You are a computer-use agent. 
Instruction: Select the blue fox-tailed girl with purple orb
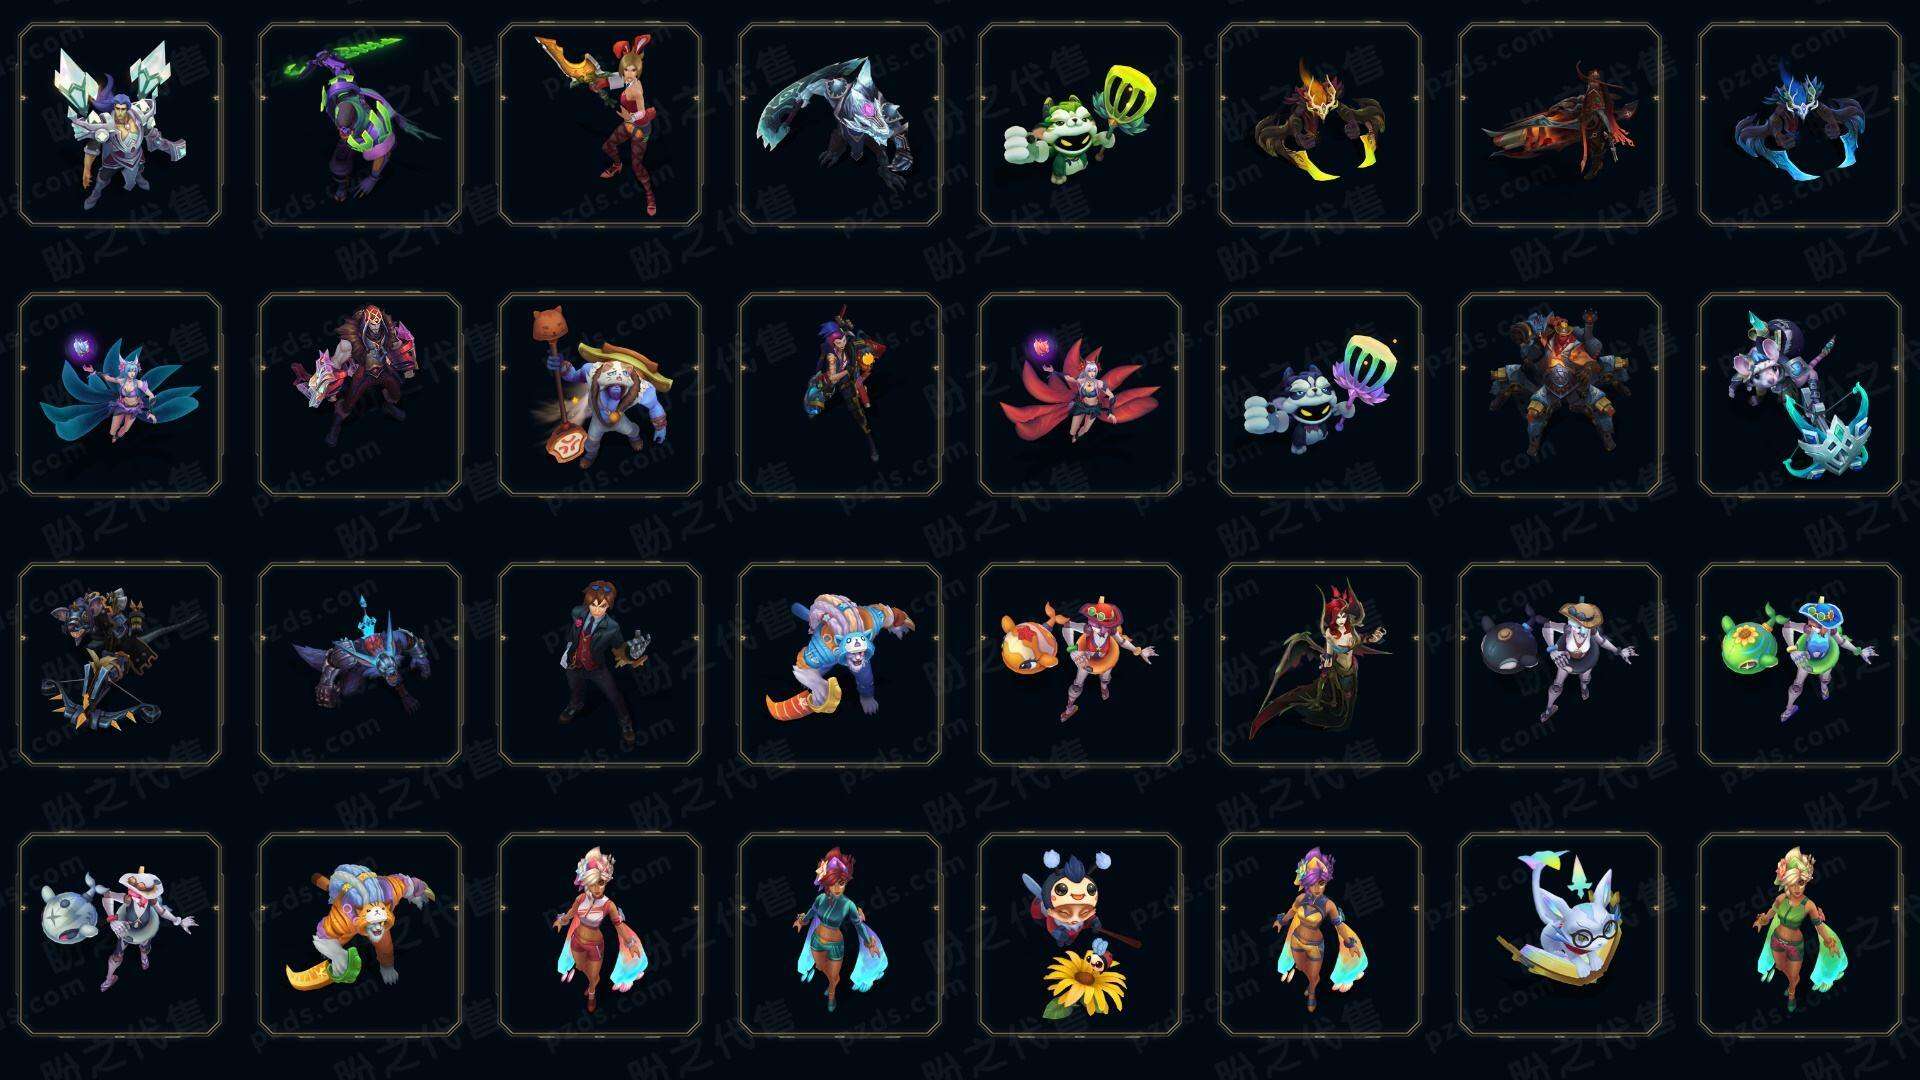[120, 394]
